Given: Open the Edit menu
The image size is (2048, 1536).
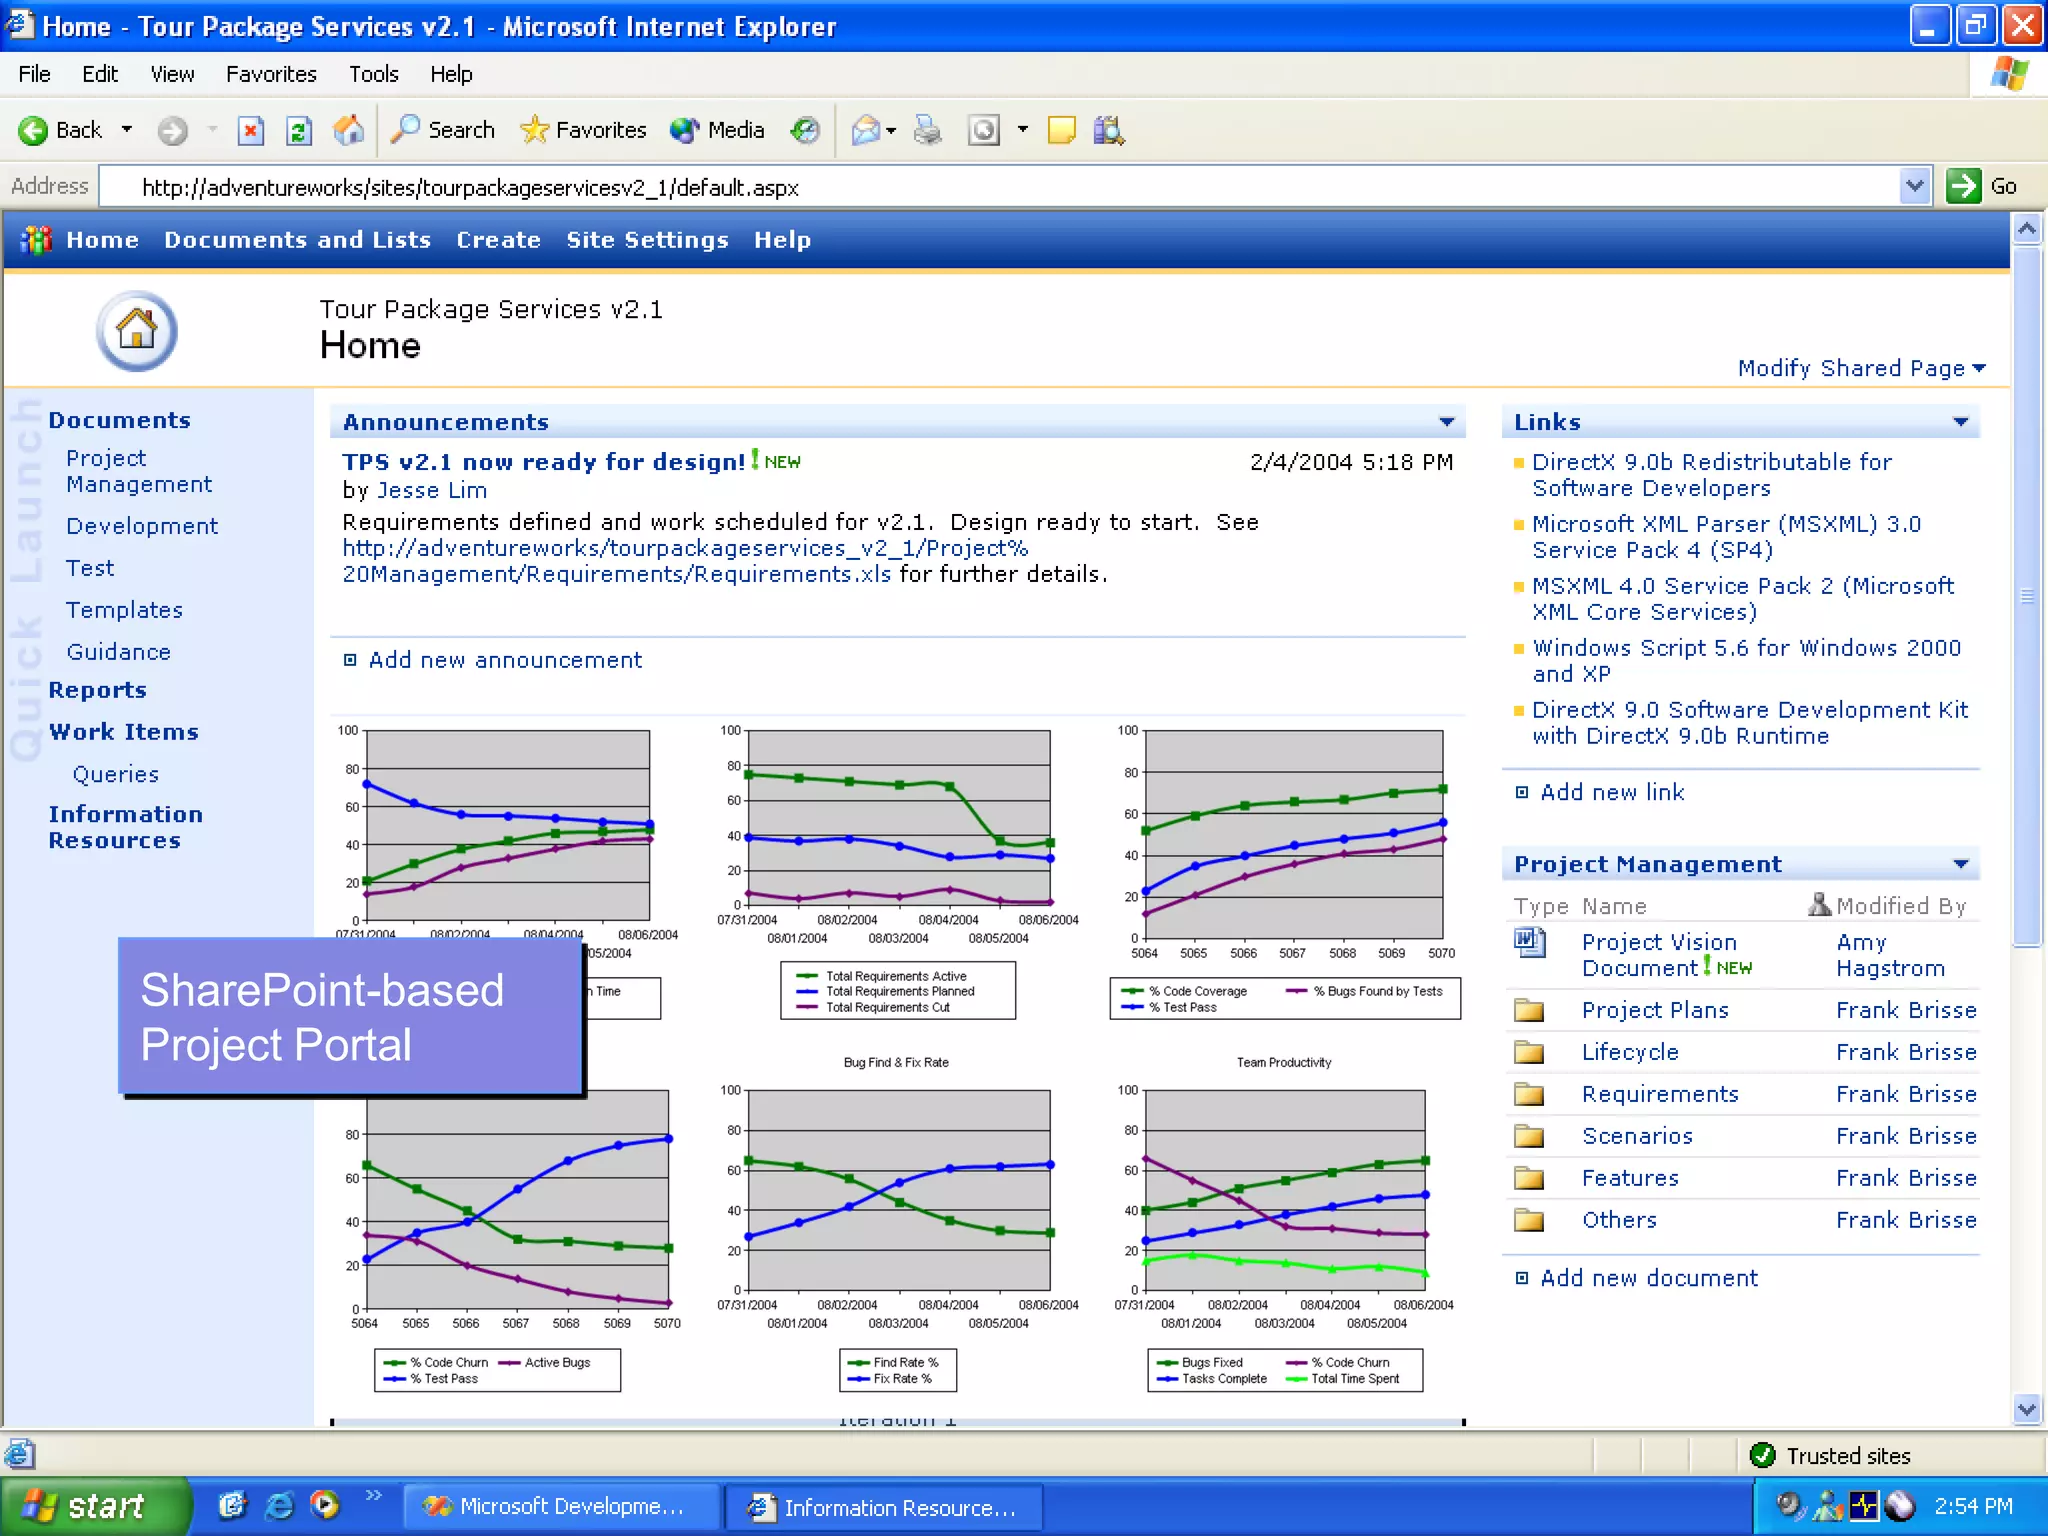Looking at the screenshot, I should [x=99, y=74].
